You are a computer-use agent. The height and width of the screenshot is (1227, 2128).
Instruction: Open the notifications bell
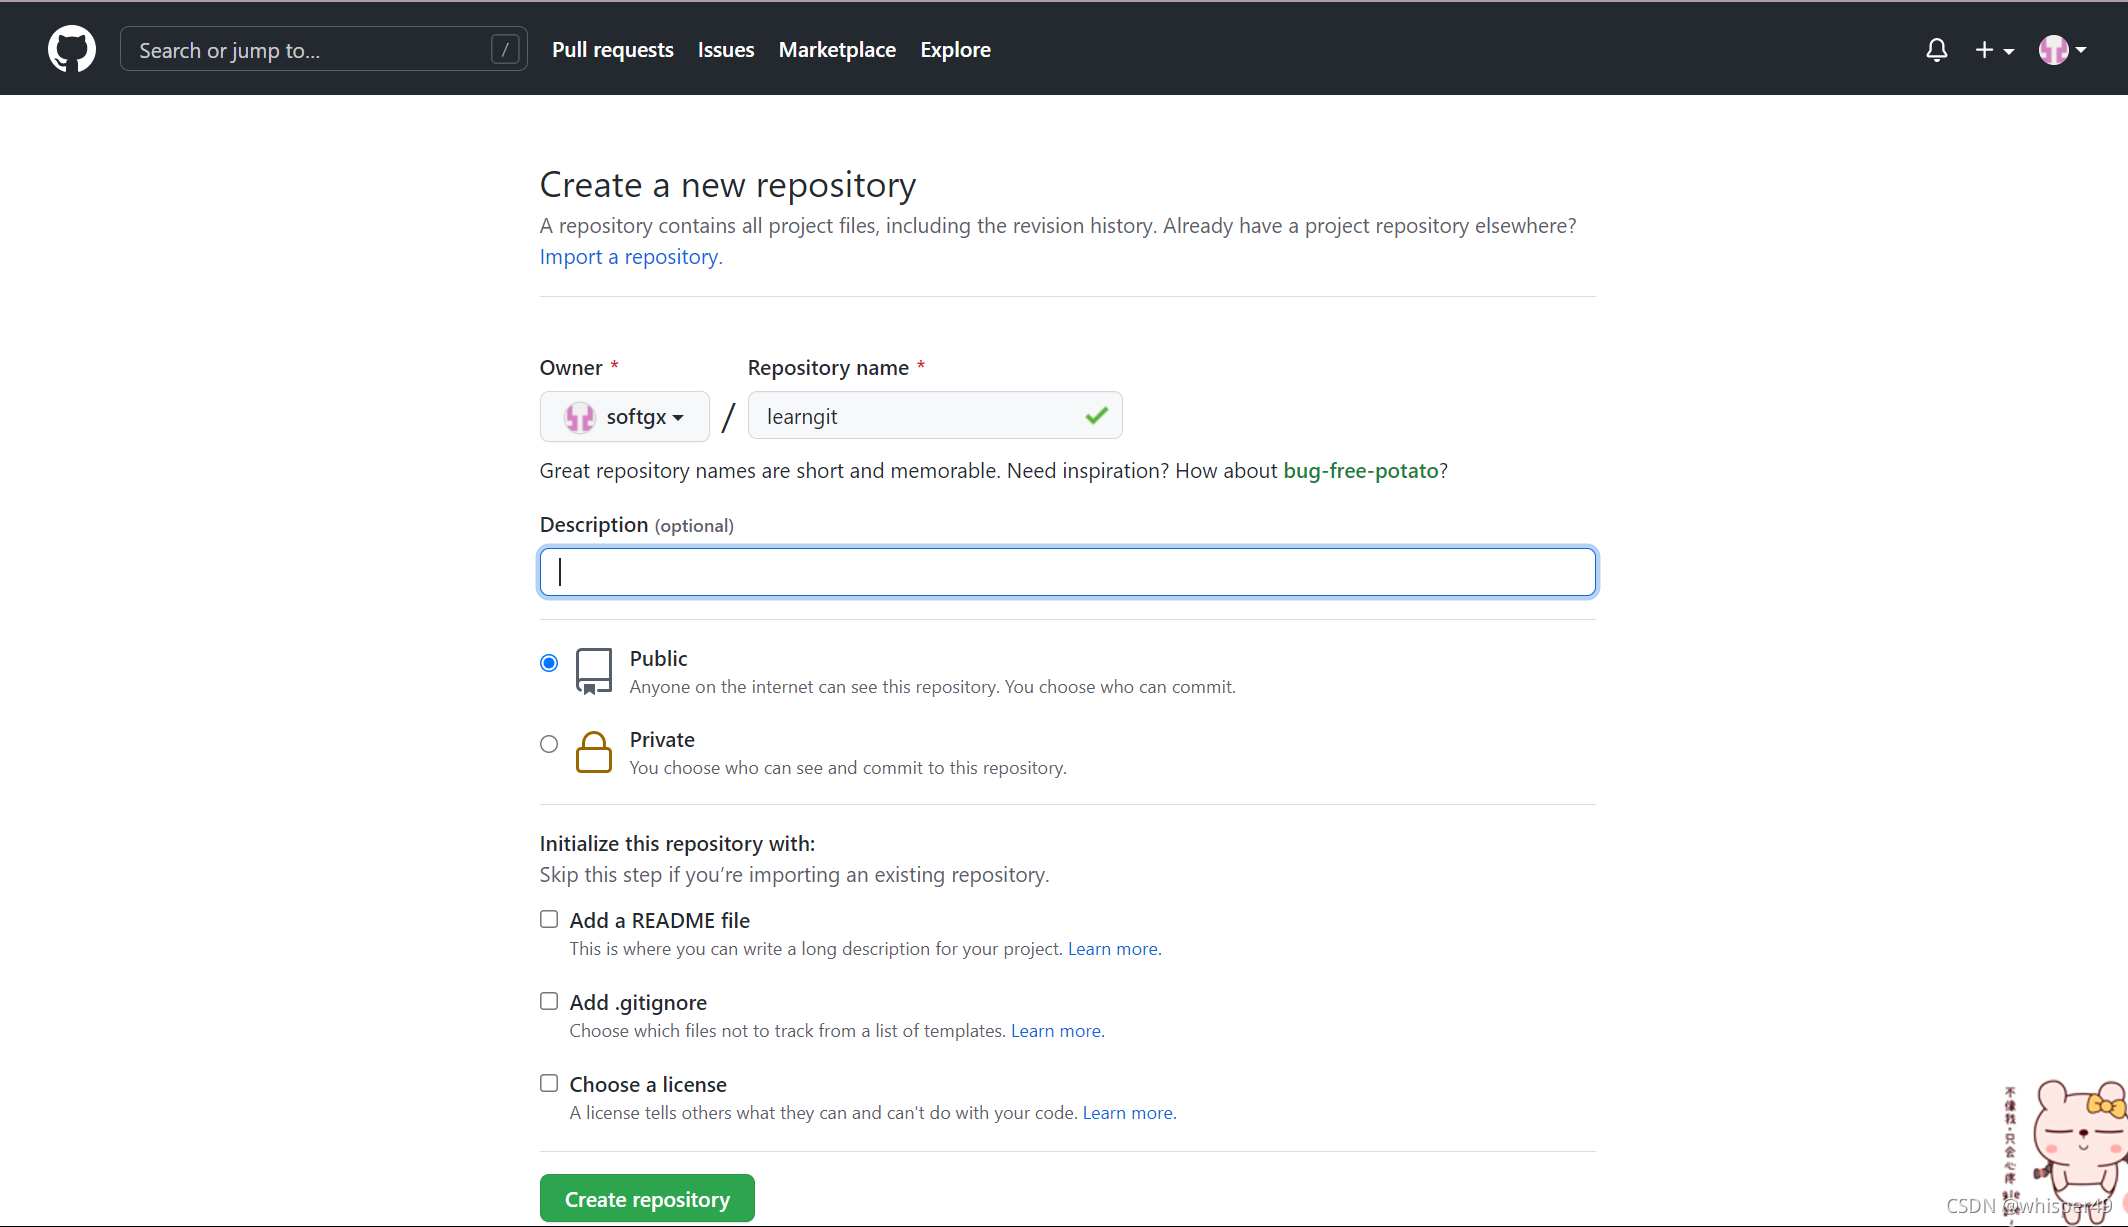(1936, 49)
